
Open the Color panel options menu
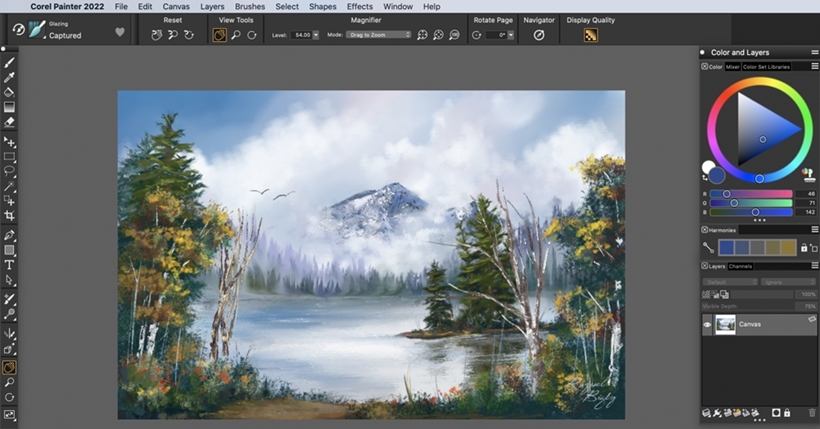(x=814, y=66)
